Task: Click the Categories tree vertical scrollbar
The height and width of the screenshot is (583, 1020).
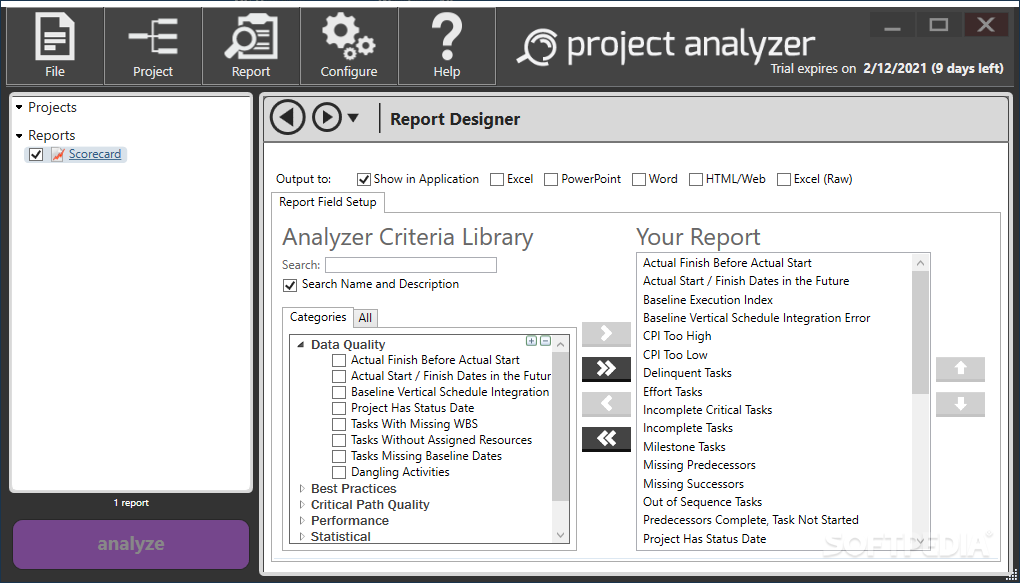Action: [x=561, y=426]
